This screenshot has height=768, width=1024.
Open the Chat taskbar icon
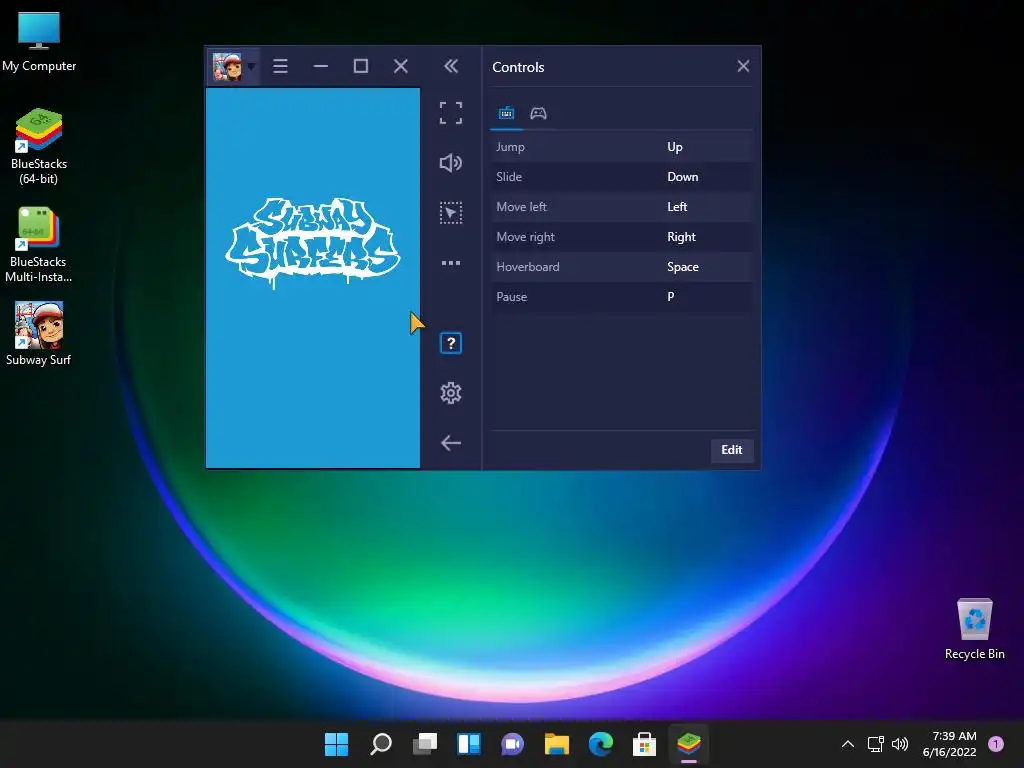(x=513, y=744)
